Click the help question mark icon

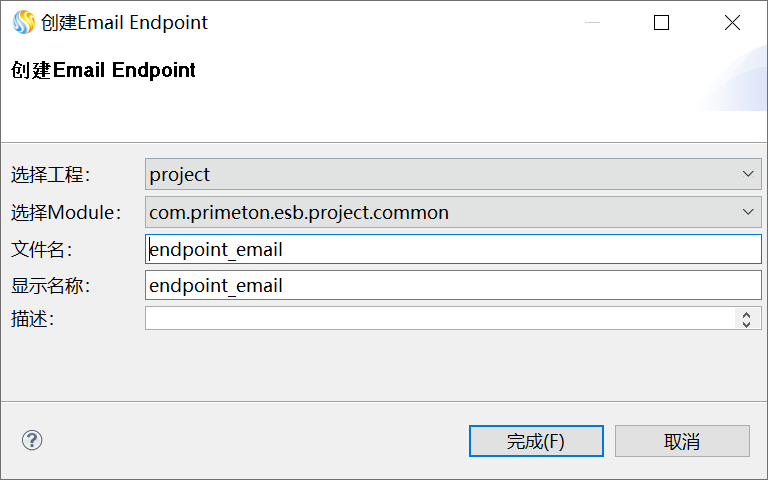tap(32, 440)
